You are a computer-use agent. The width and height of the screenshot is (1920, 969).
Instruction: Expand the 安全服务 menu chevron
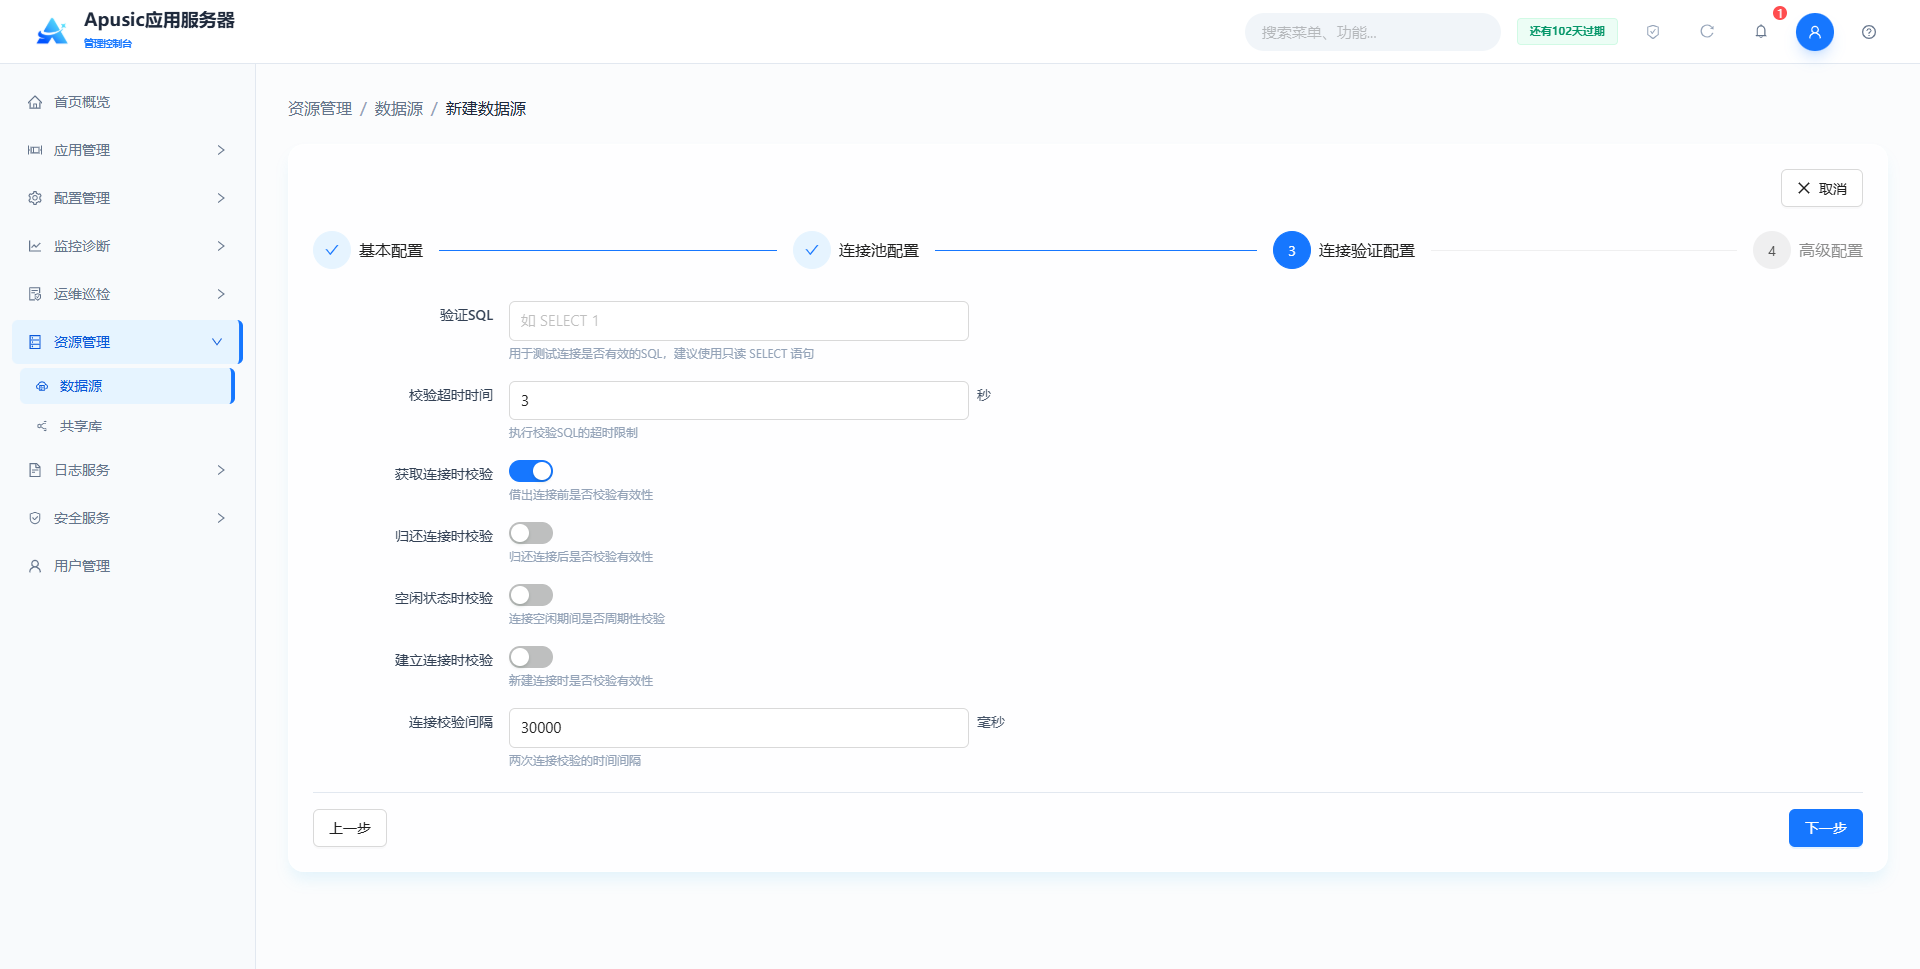221,518
